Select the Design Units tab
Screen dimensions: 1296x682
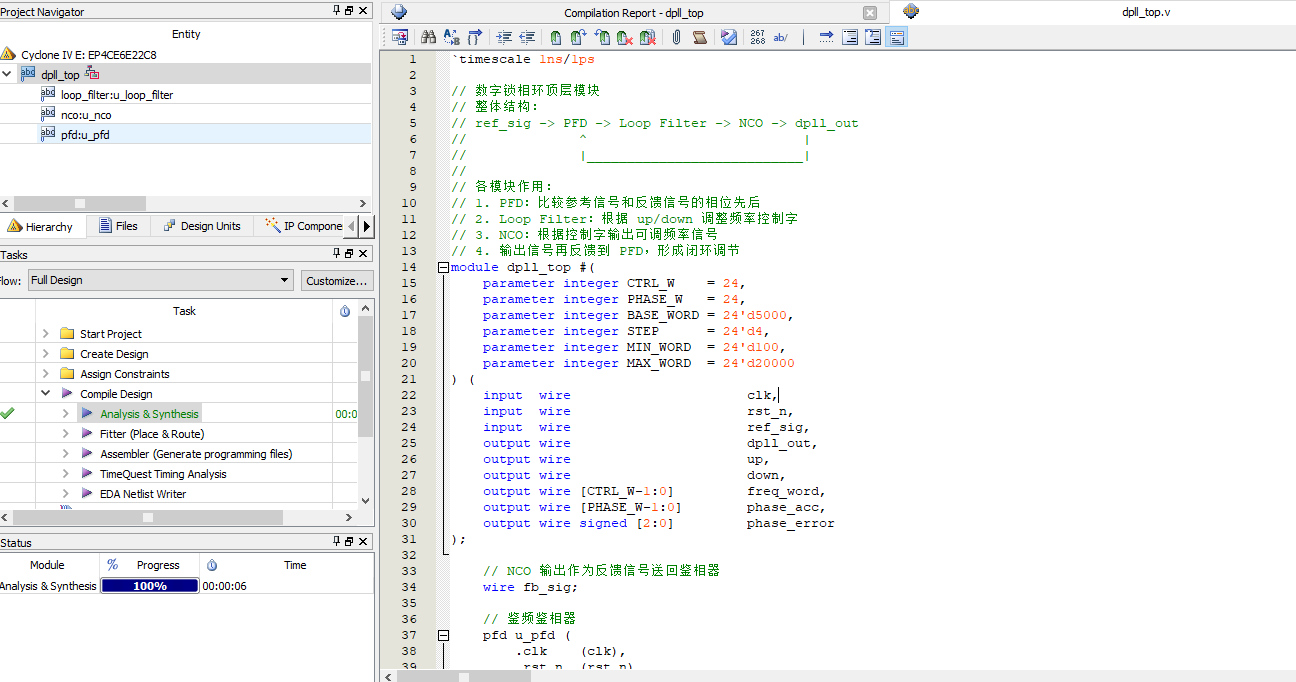(x=202, y=226)
